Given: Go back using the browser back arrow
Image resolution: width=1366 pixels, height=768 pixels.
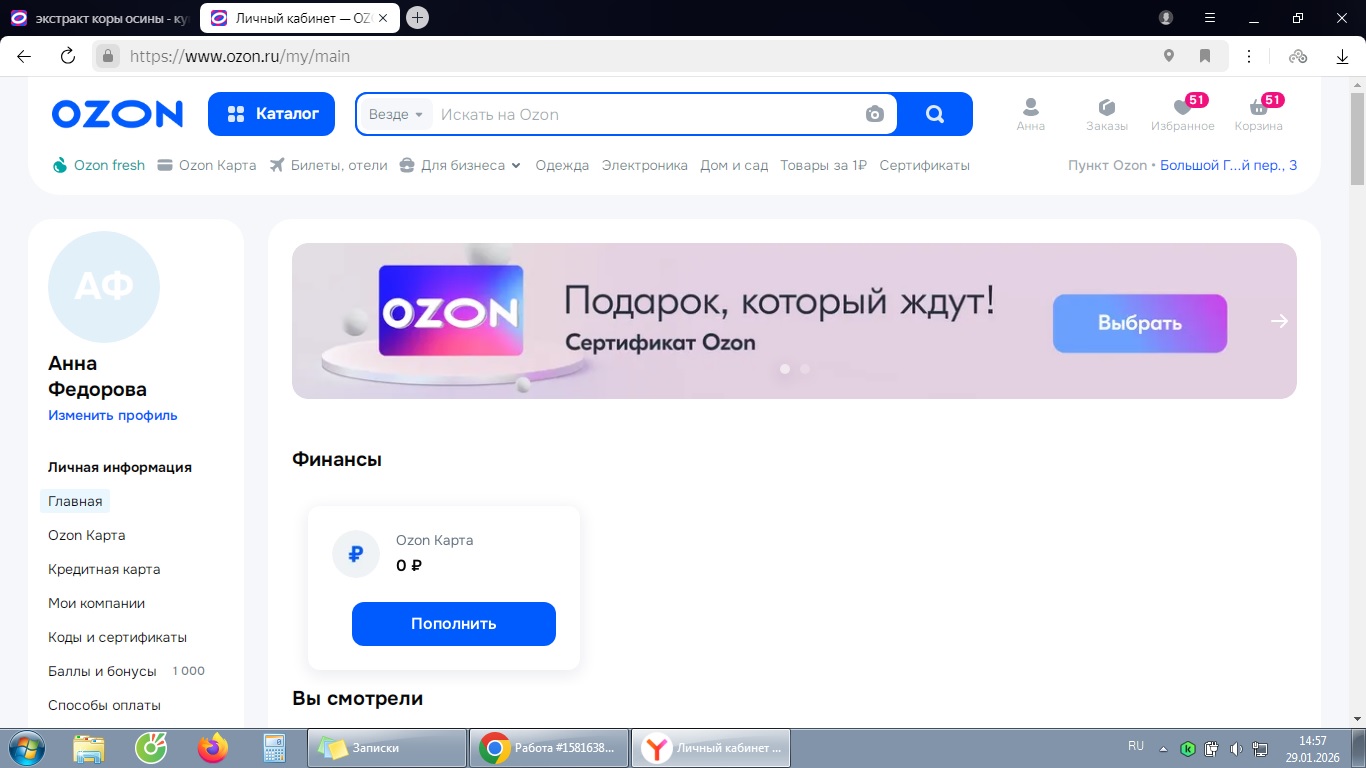Looking at the screenshot, I should 24,56.
